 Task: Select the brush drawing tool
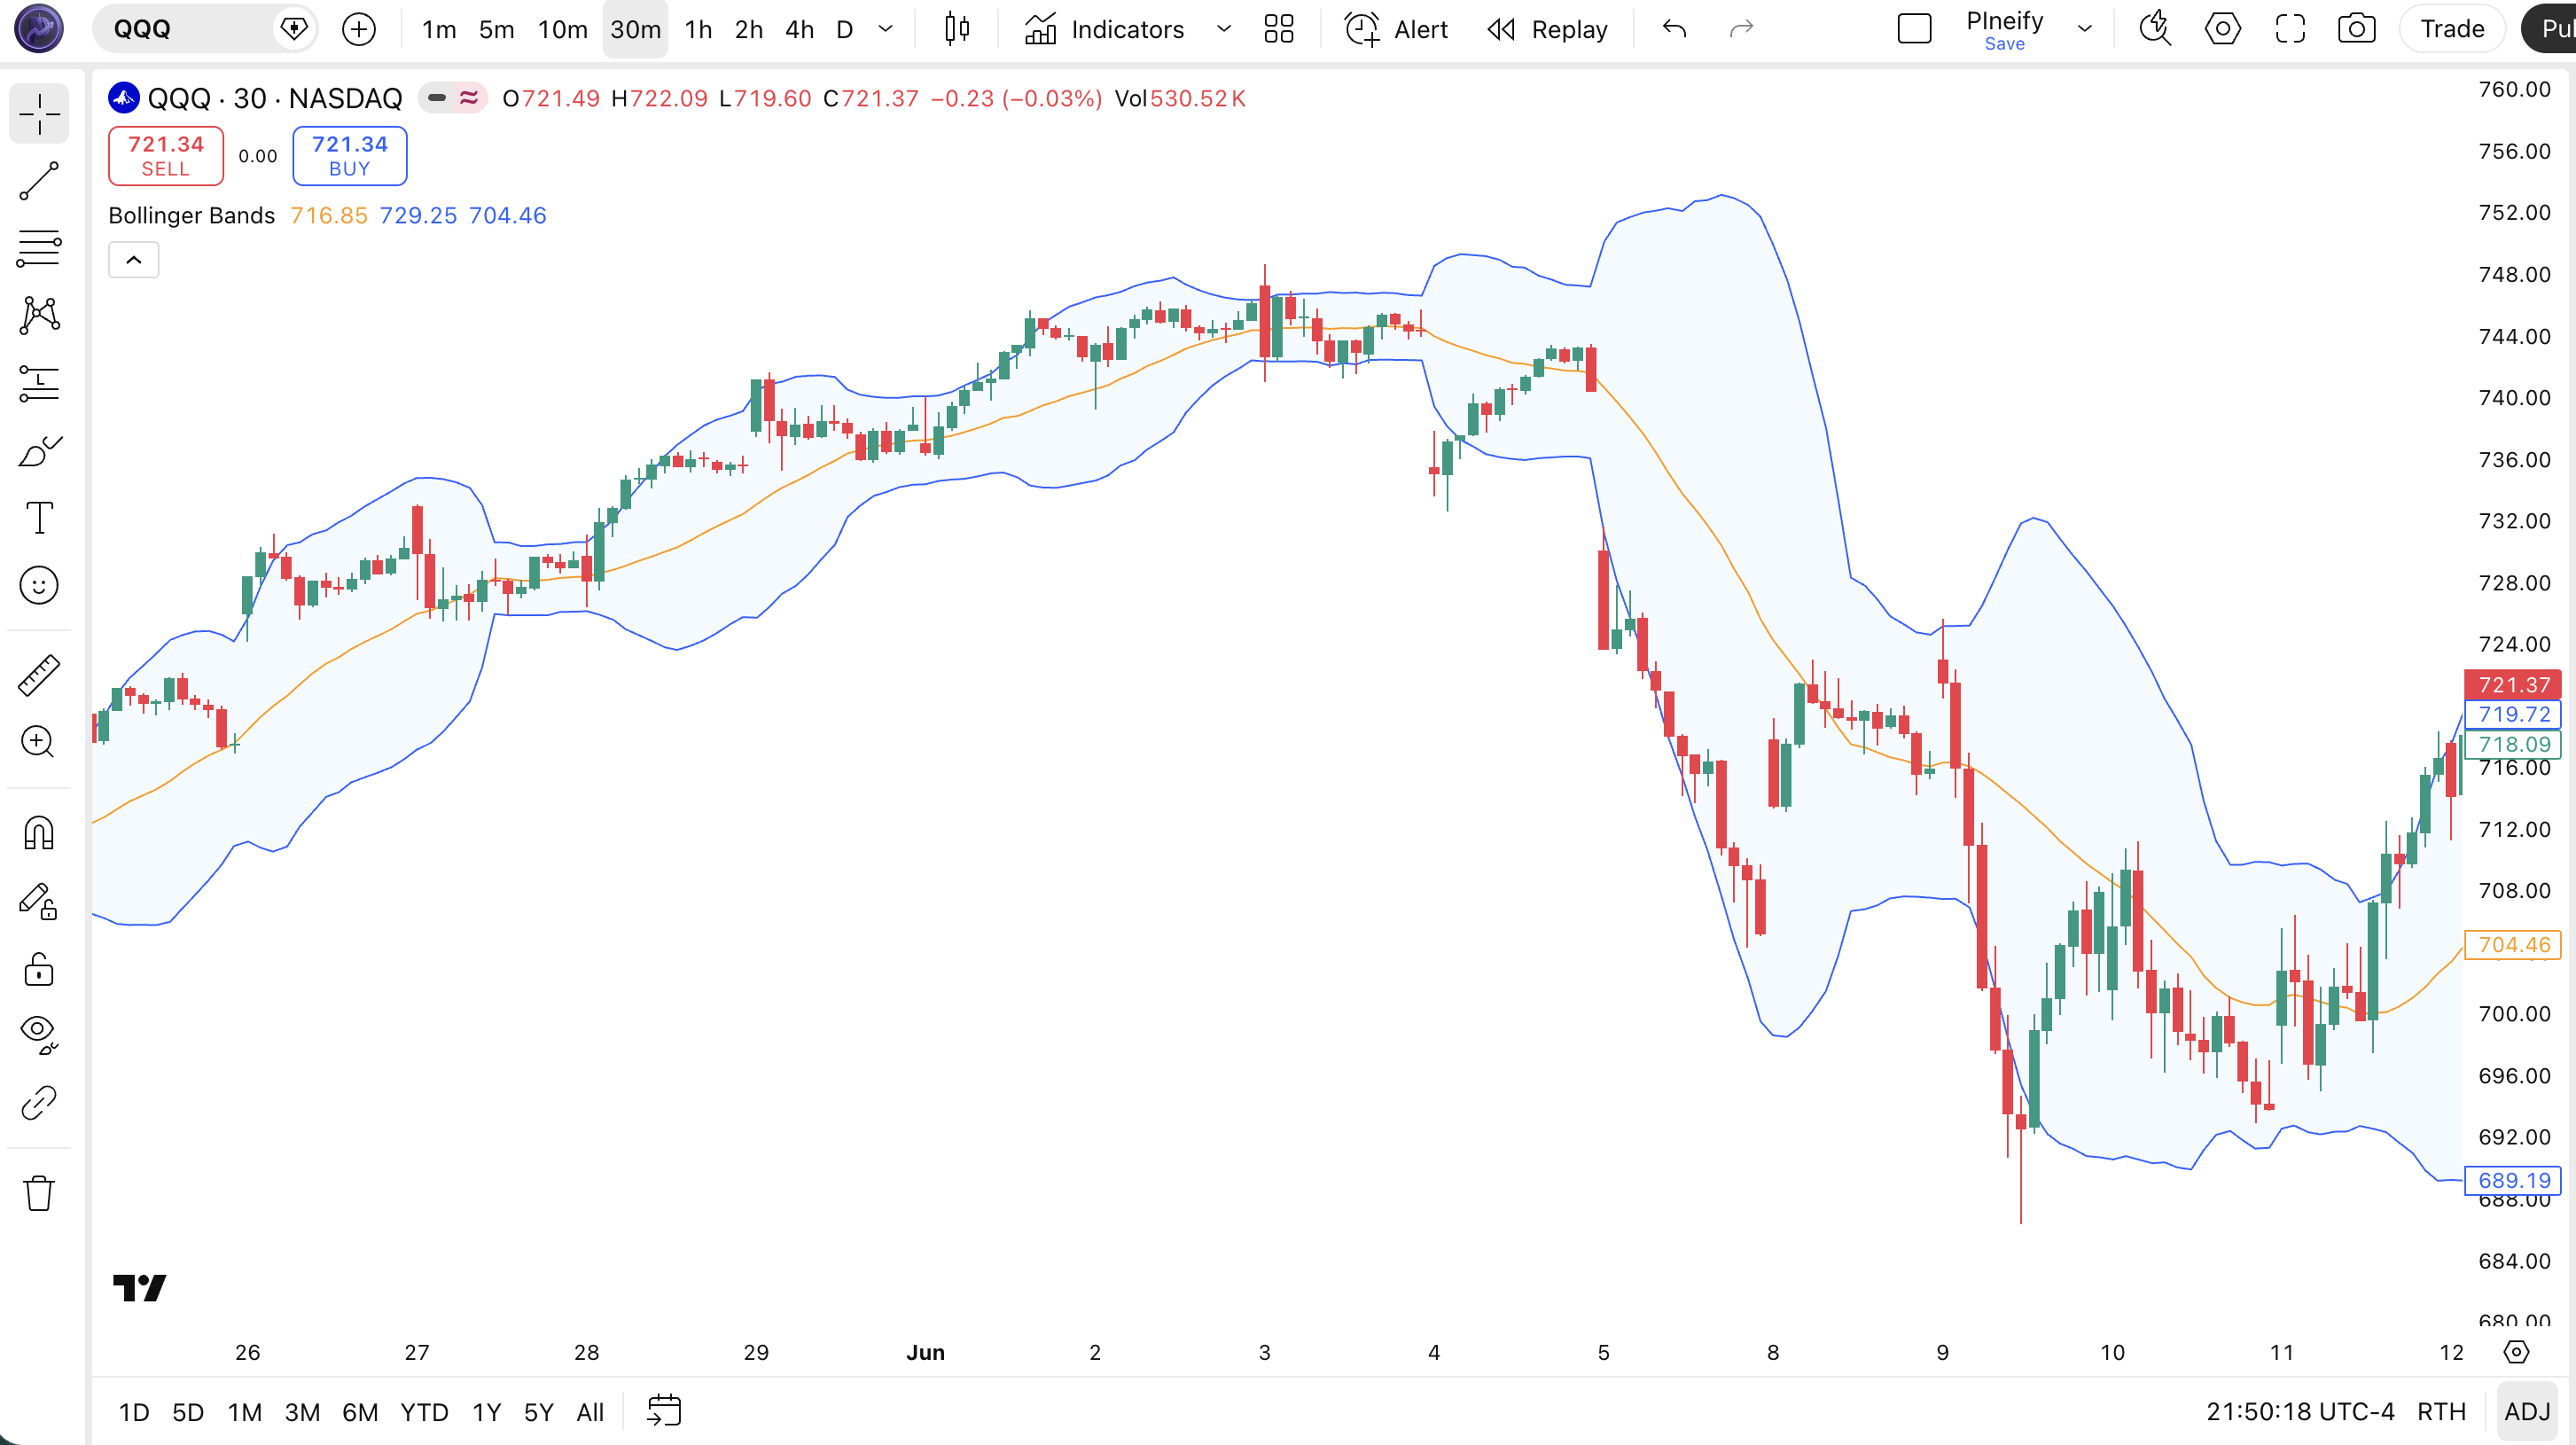click(x=39, y=451)
